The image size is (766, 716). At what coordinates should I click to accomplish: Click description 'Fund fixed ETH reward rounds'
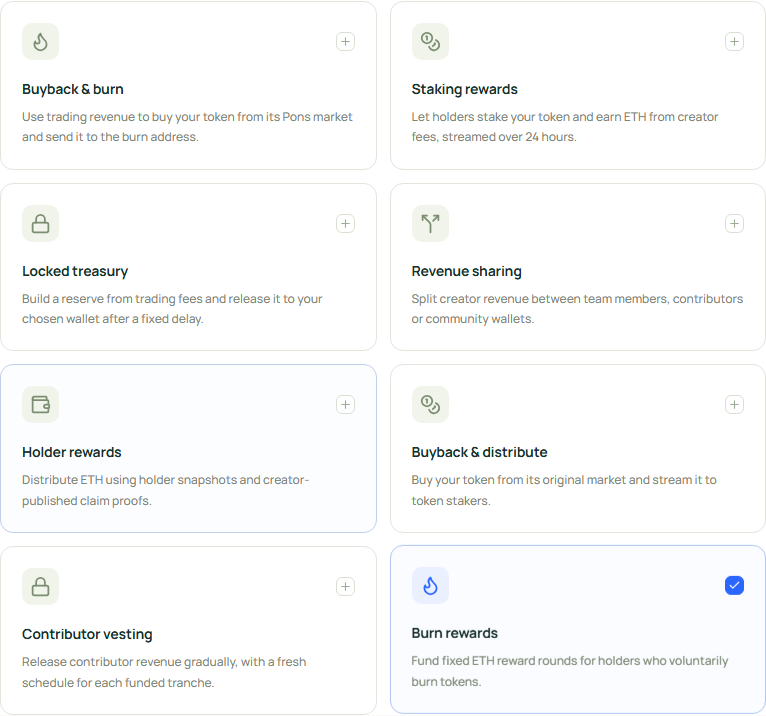[x=570, y=672]
